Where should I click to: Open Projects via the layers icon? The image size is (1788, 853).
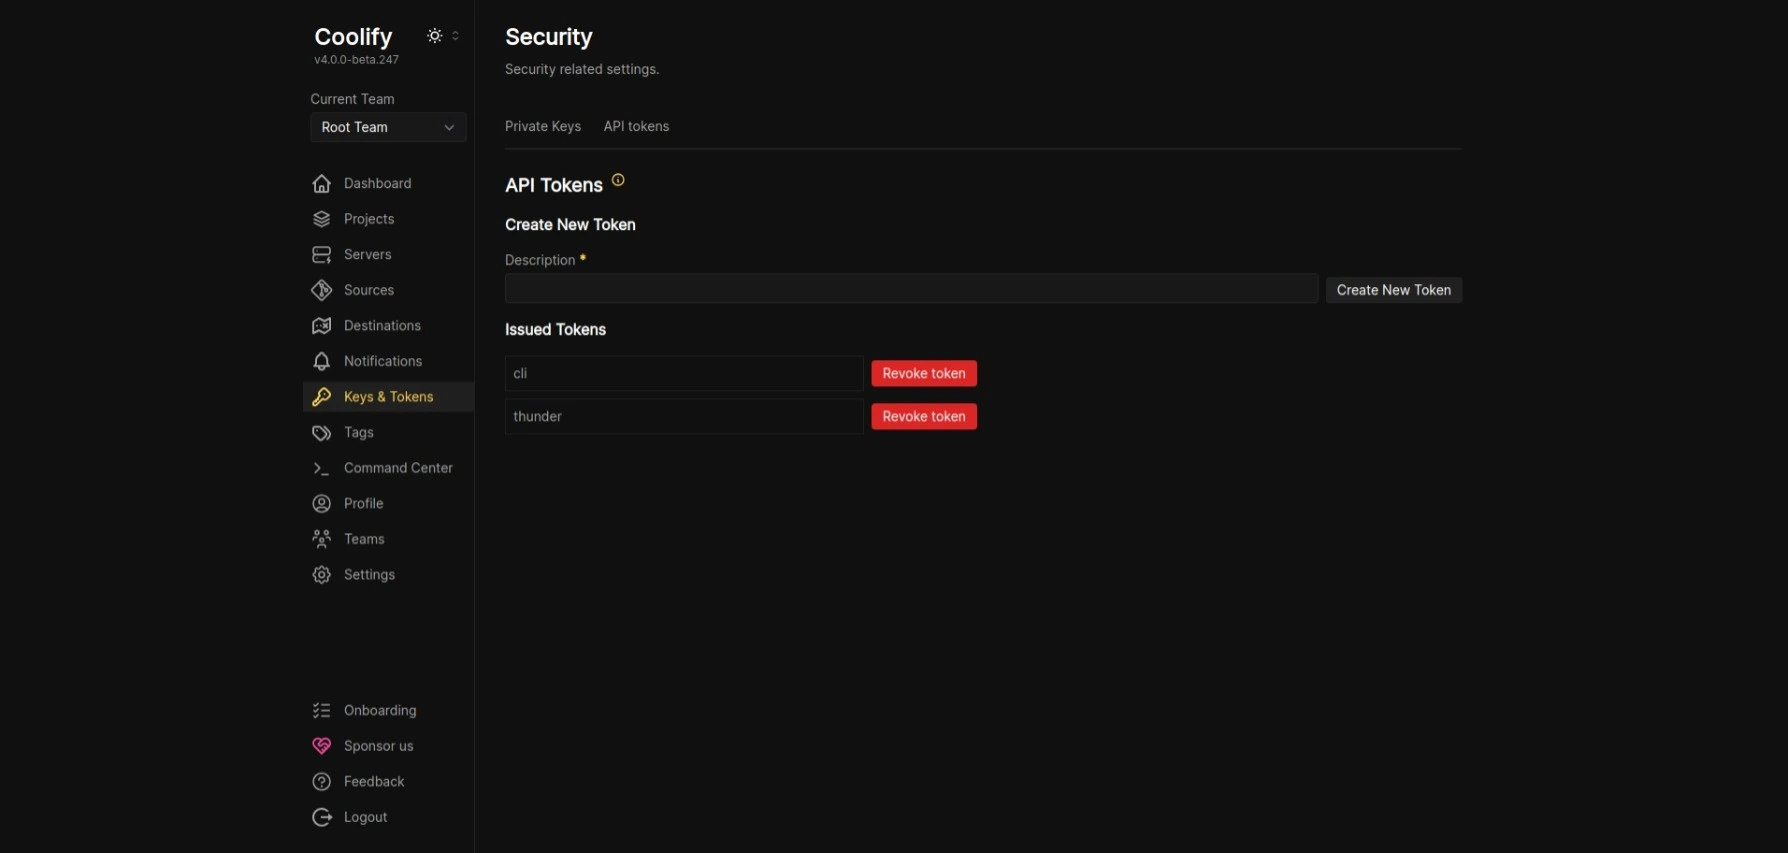[x=321, y=219]
